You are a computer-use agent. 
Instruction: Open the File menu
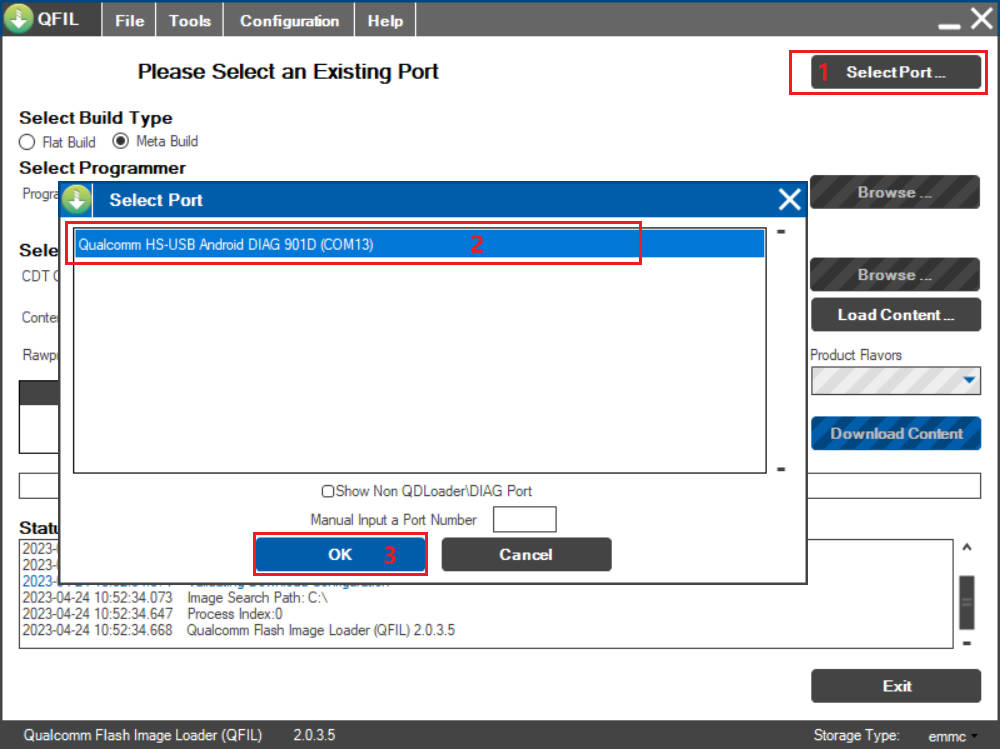[129, 20]
